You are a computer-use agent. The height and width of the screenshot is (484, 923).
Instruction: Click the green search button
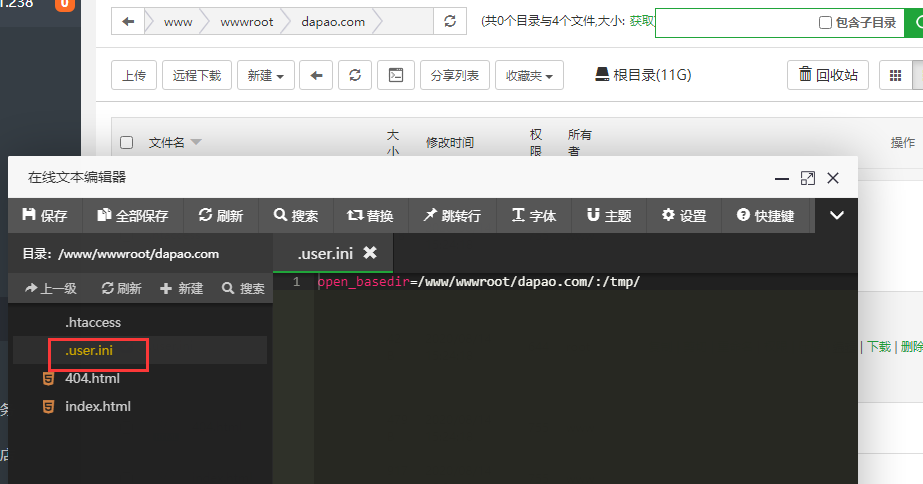click(914, 22)
